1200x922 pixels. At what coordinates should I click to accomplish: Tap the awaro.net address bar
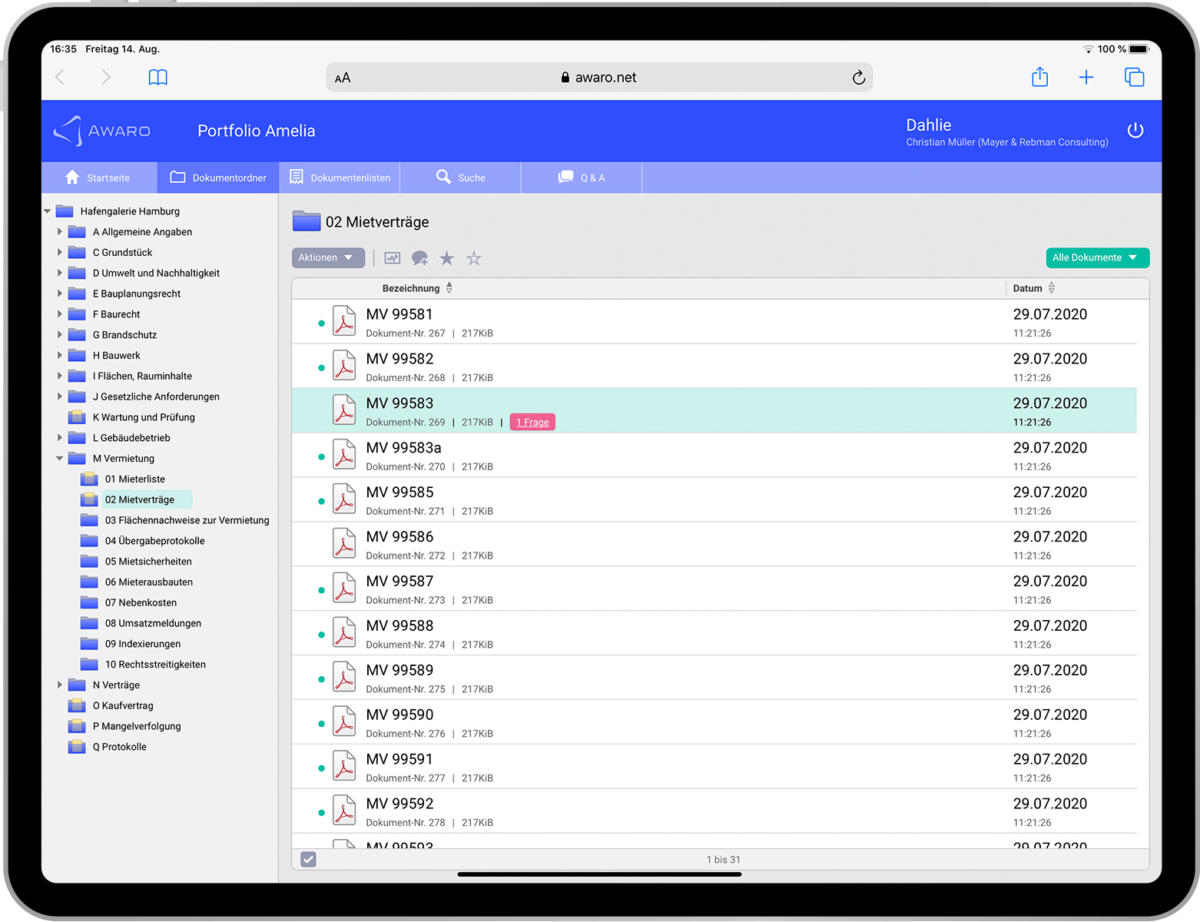coord(599,77)
